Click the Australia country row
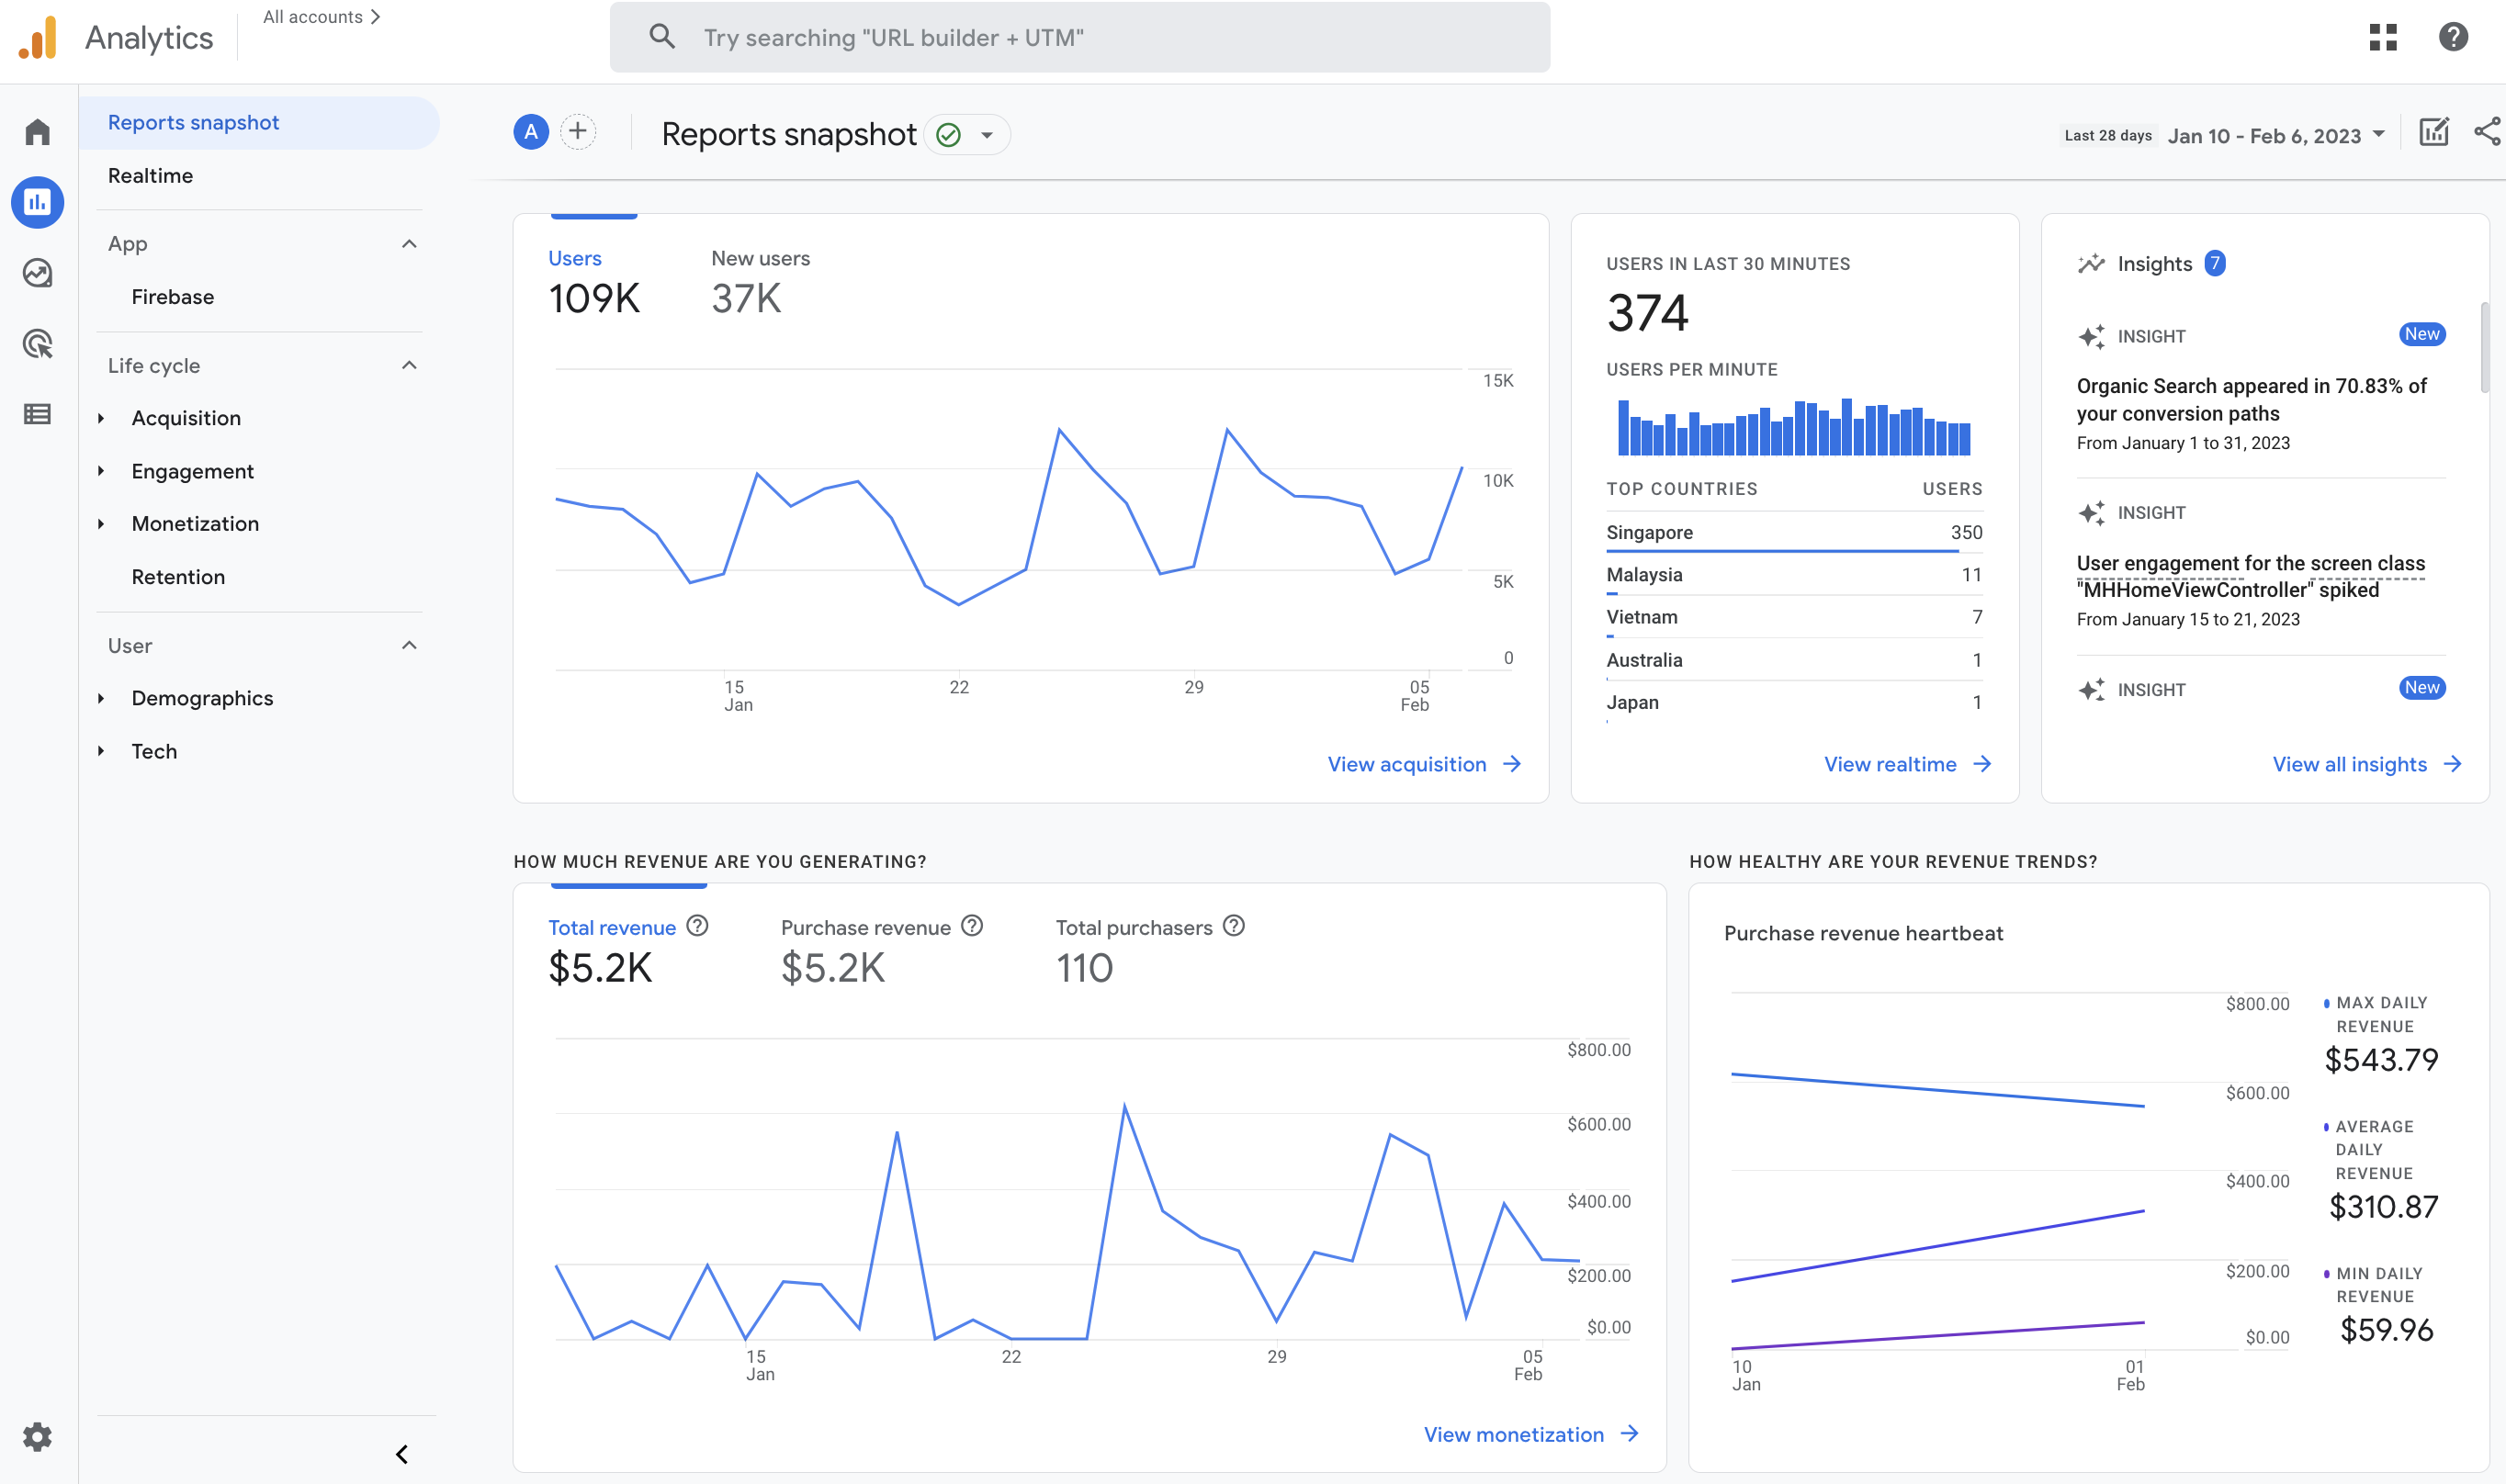Viewport: 2506px width, 1484px height. point(1794,660)
